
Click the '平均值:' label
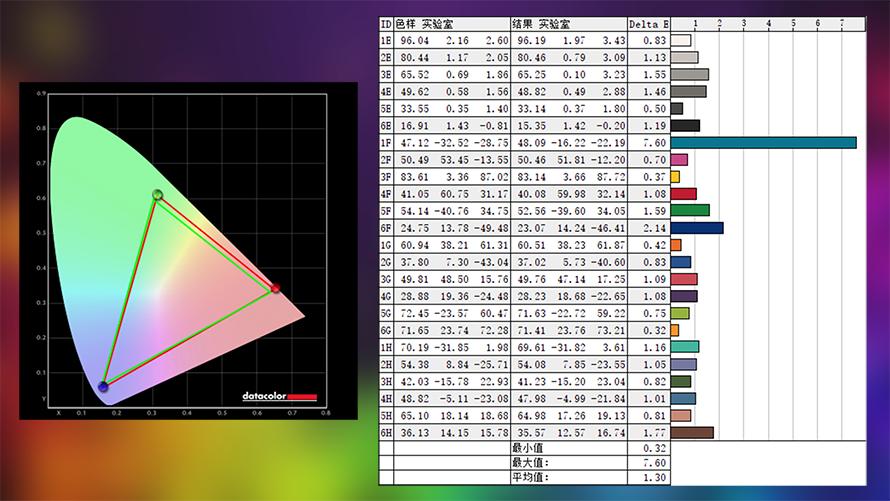[531, 478]
